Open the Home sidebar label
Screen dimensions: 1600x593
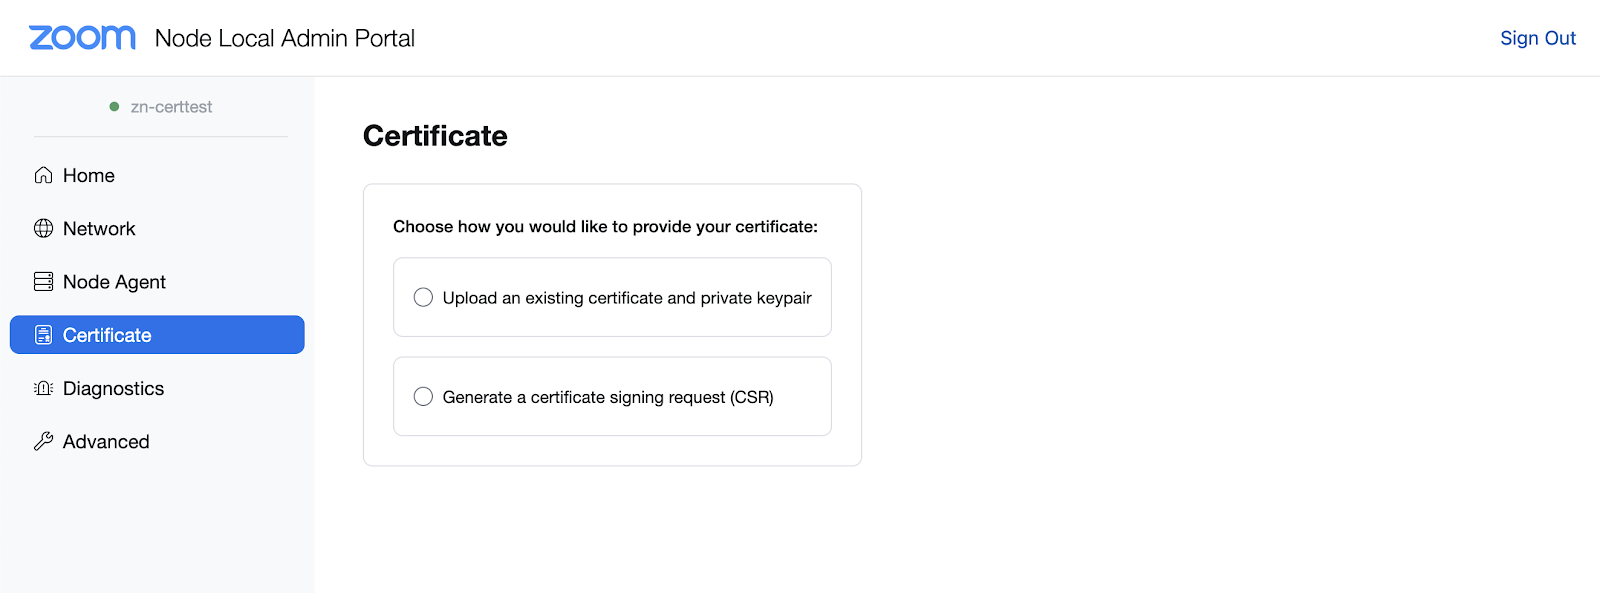(89, 175)
